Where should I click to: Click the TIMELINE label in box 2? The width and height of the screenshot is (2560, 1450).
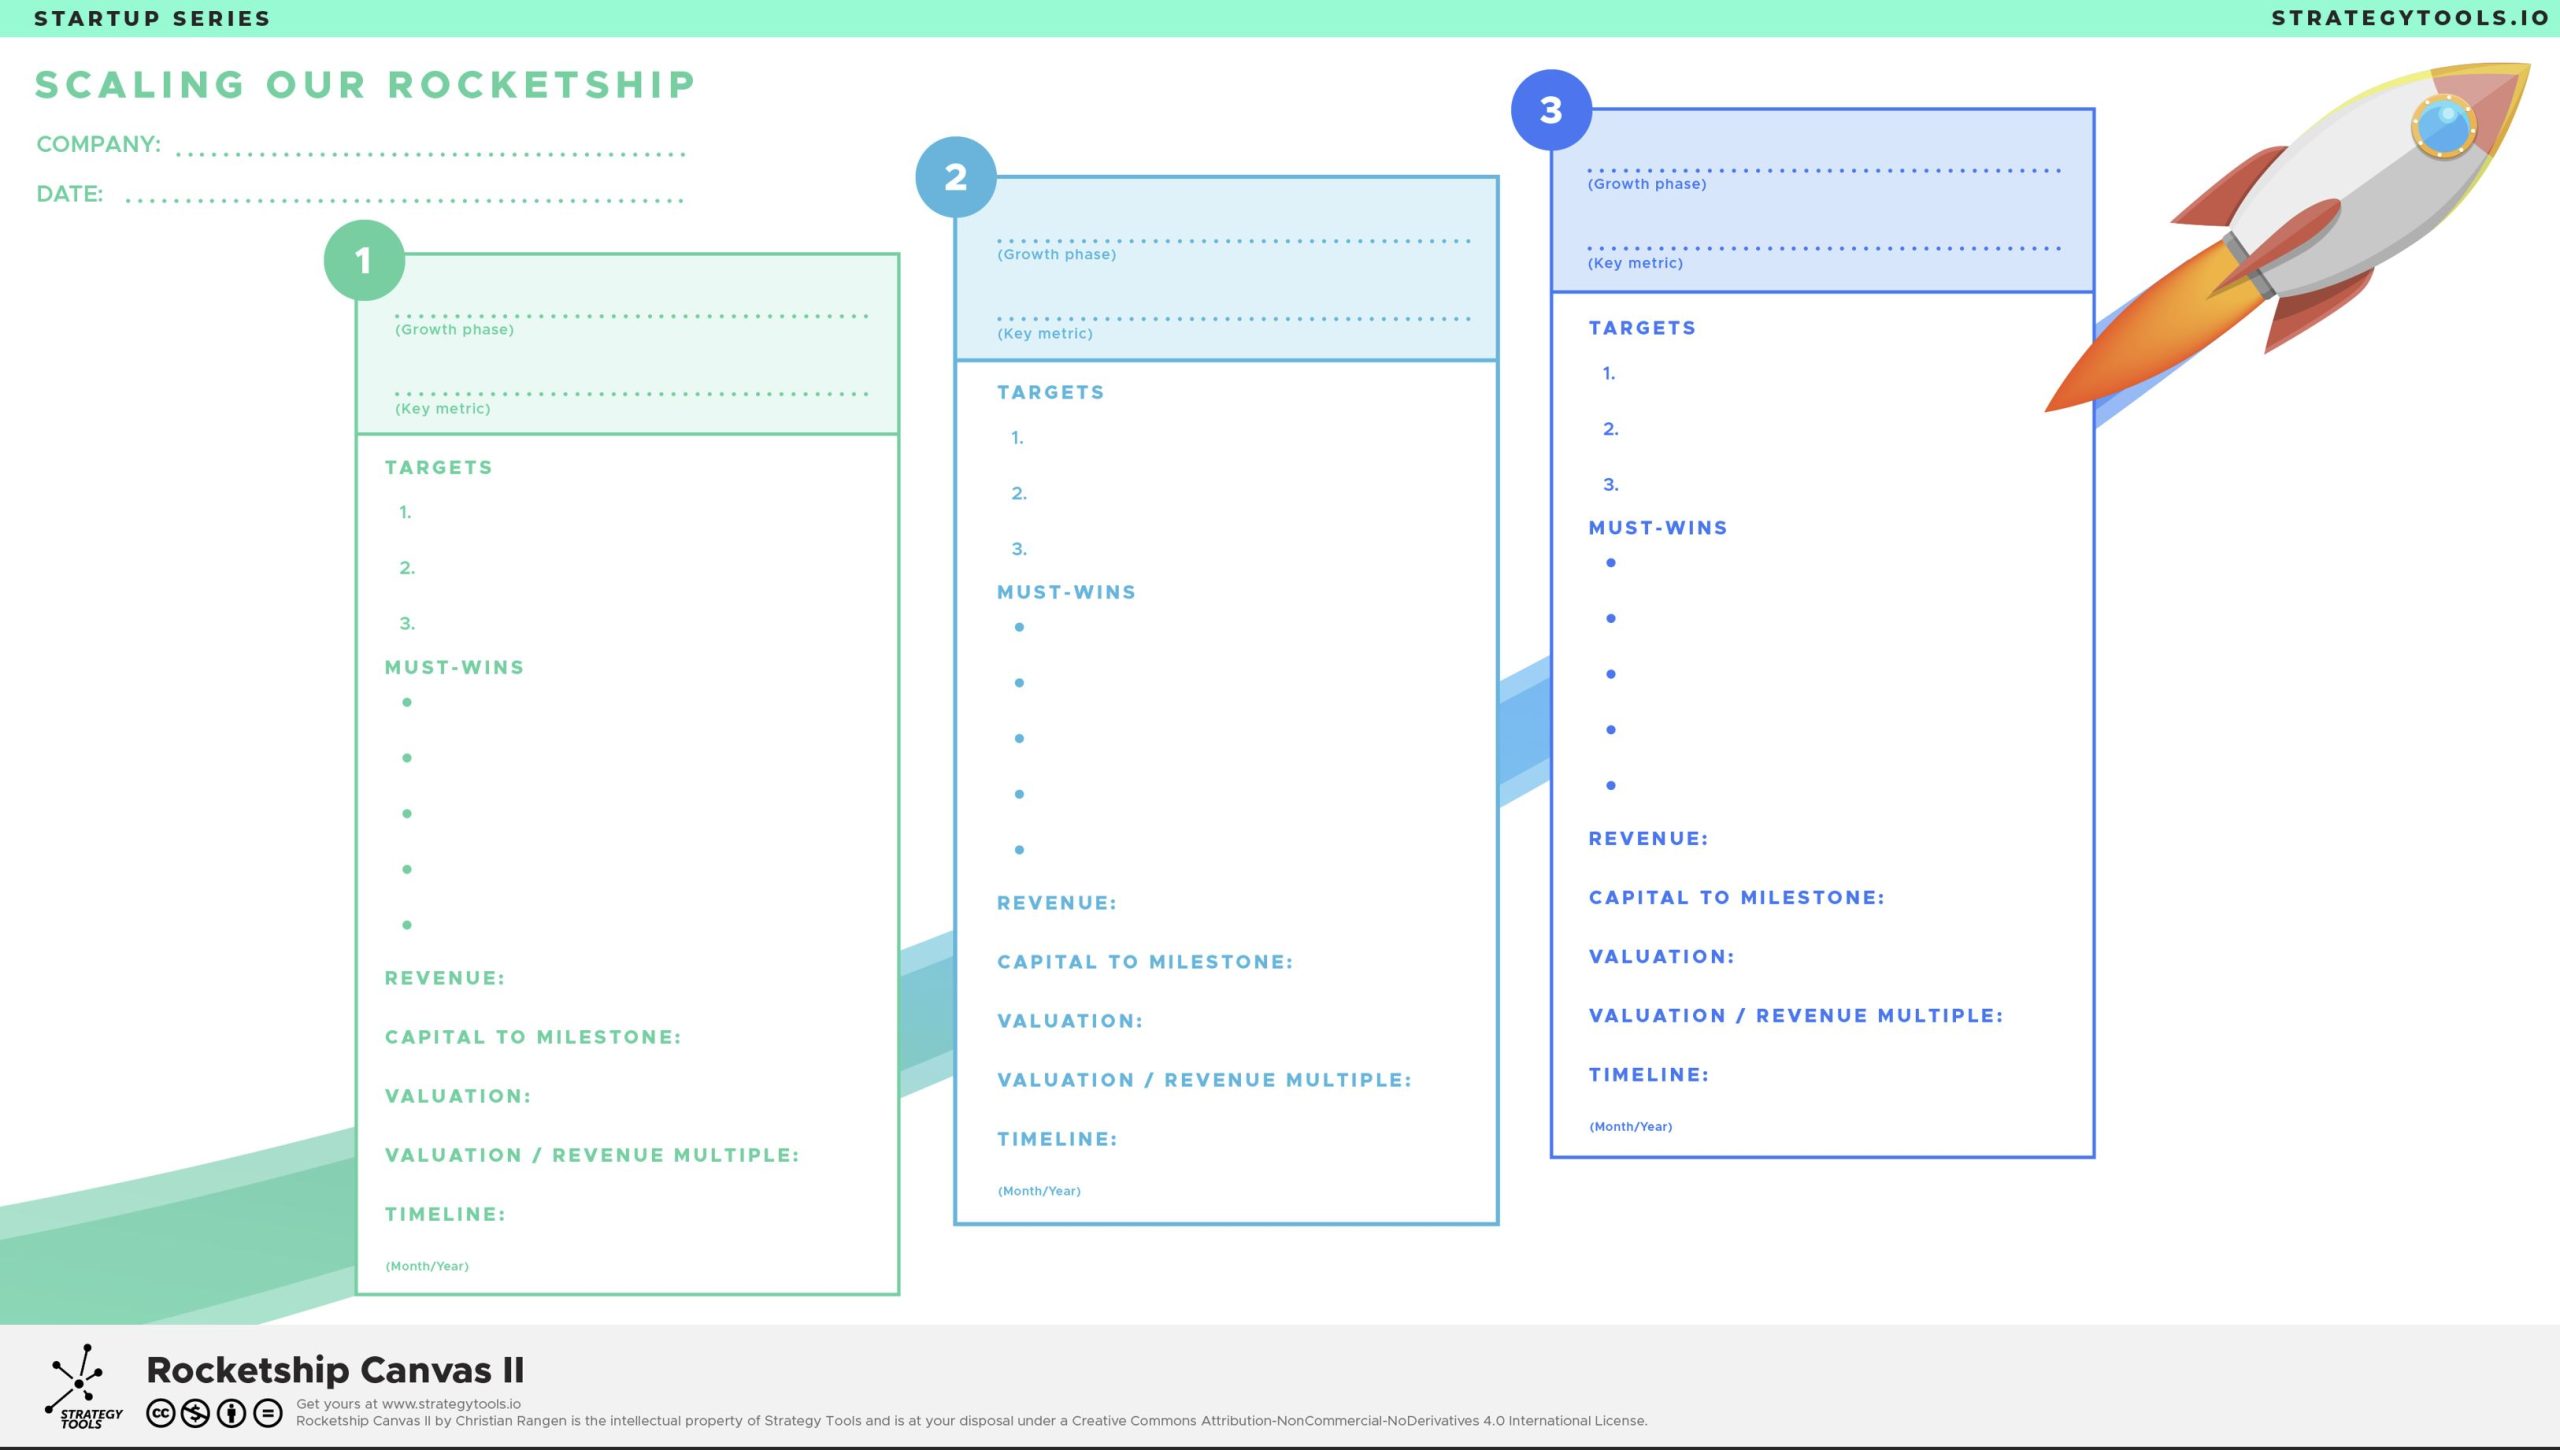click(x=1057, y=1139)
